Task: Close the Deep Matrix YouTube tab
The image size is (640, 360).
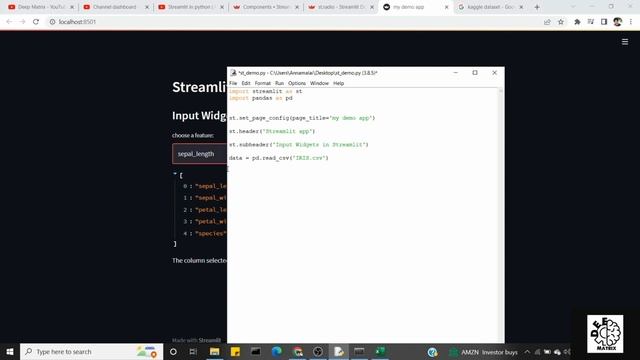Action: 72,7
